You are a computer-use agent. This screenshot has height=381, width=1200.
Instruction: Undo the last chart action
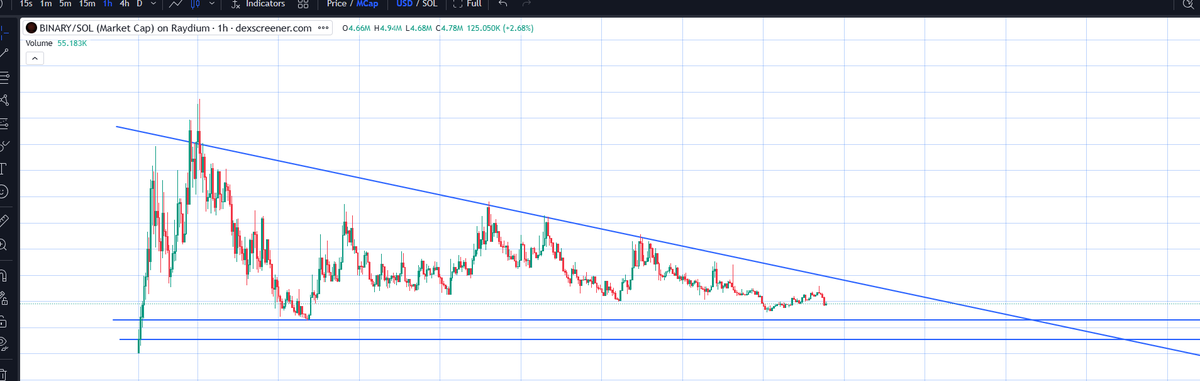click(x=502, y=4)
